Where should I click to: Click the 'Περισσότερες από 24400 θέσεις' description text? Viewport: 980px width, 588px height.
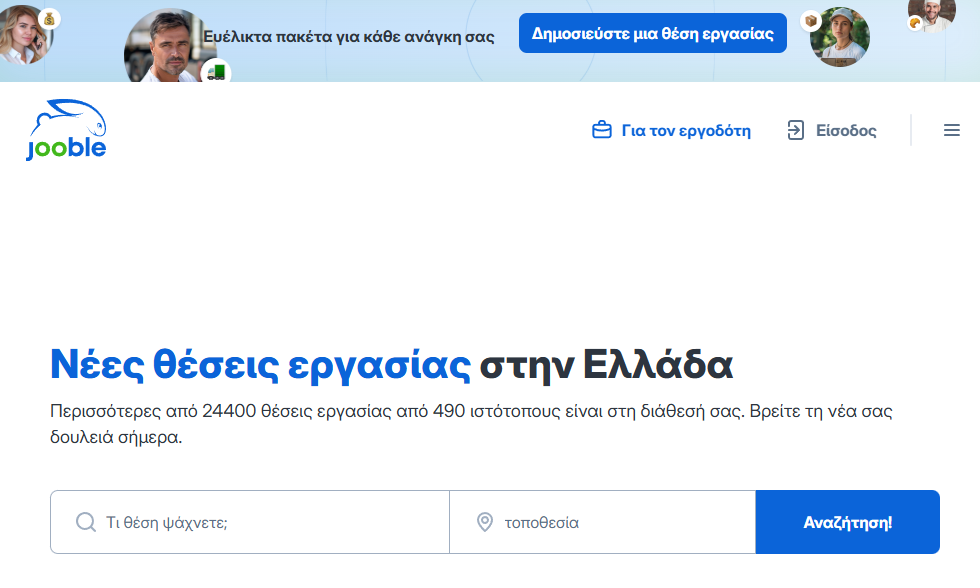pyautogui.click(x=471, y=424)
